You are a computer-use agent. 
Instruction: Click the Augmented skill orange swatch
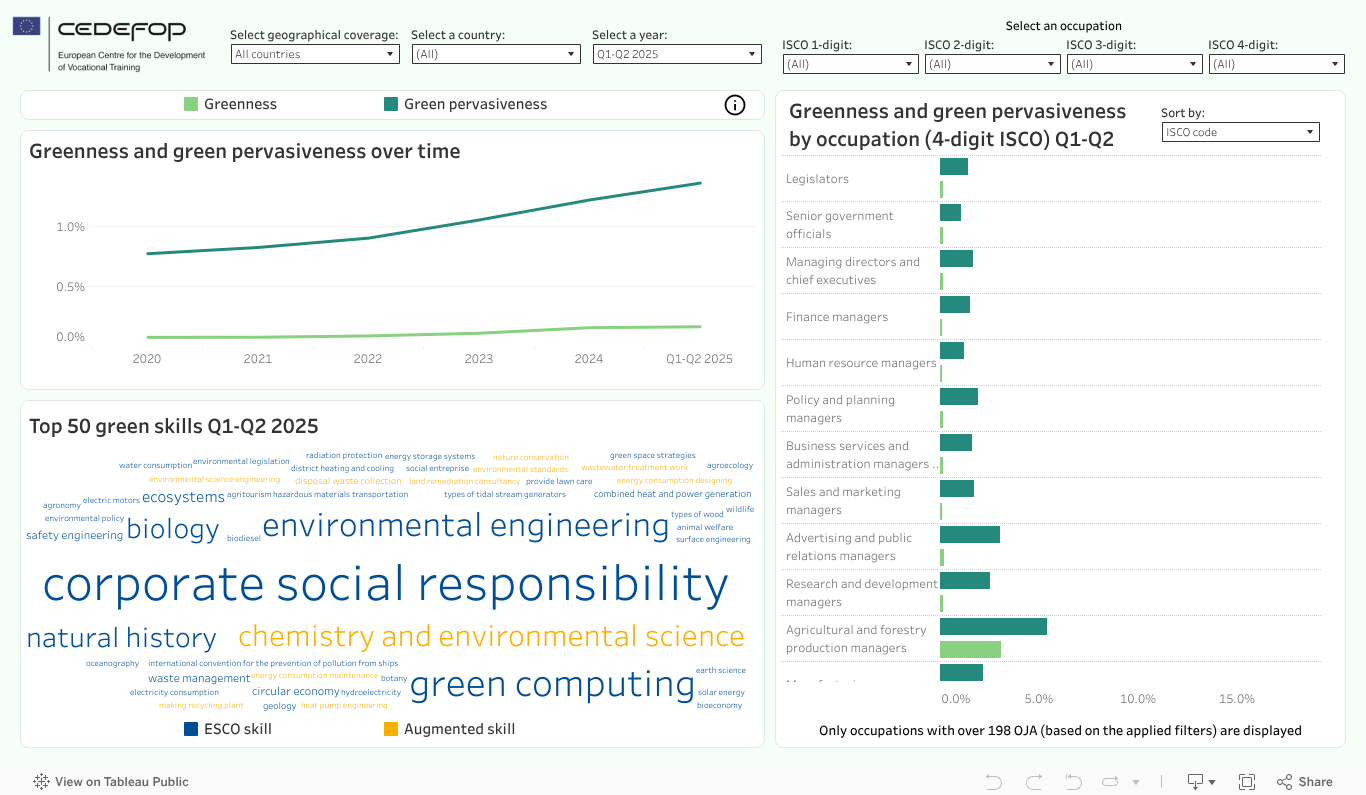tap(391, 729)
